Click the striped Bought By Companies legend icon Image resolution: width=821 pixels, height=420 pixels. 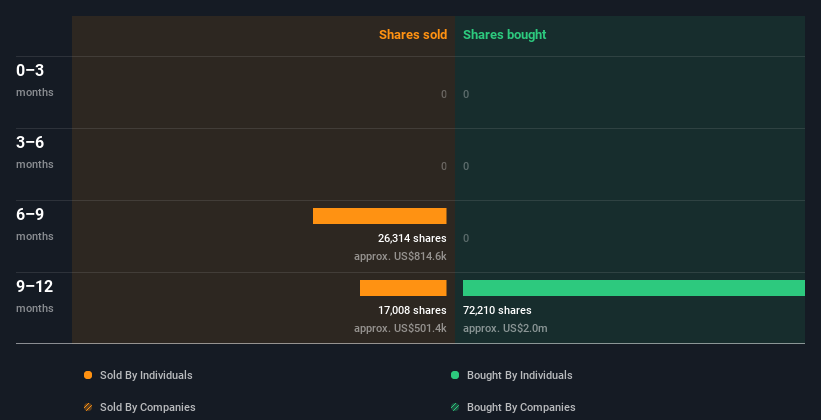(455, 407)
